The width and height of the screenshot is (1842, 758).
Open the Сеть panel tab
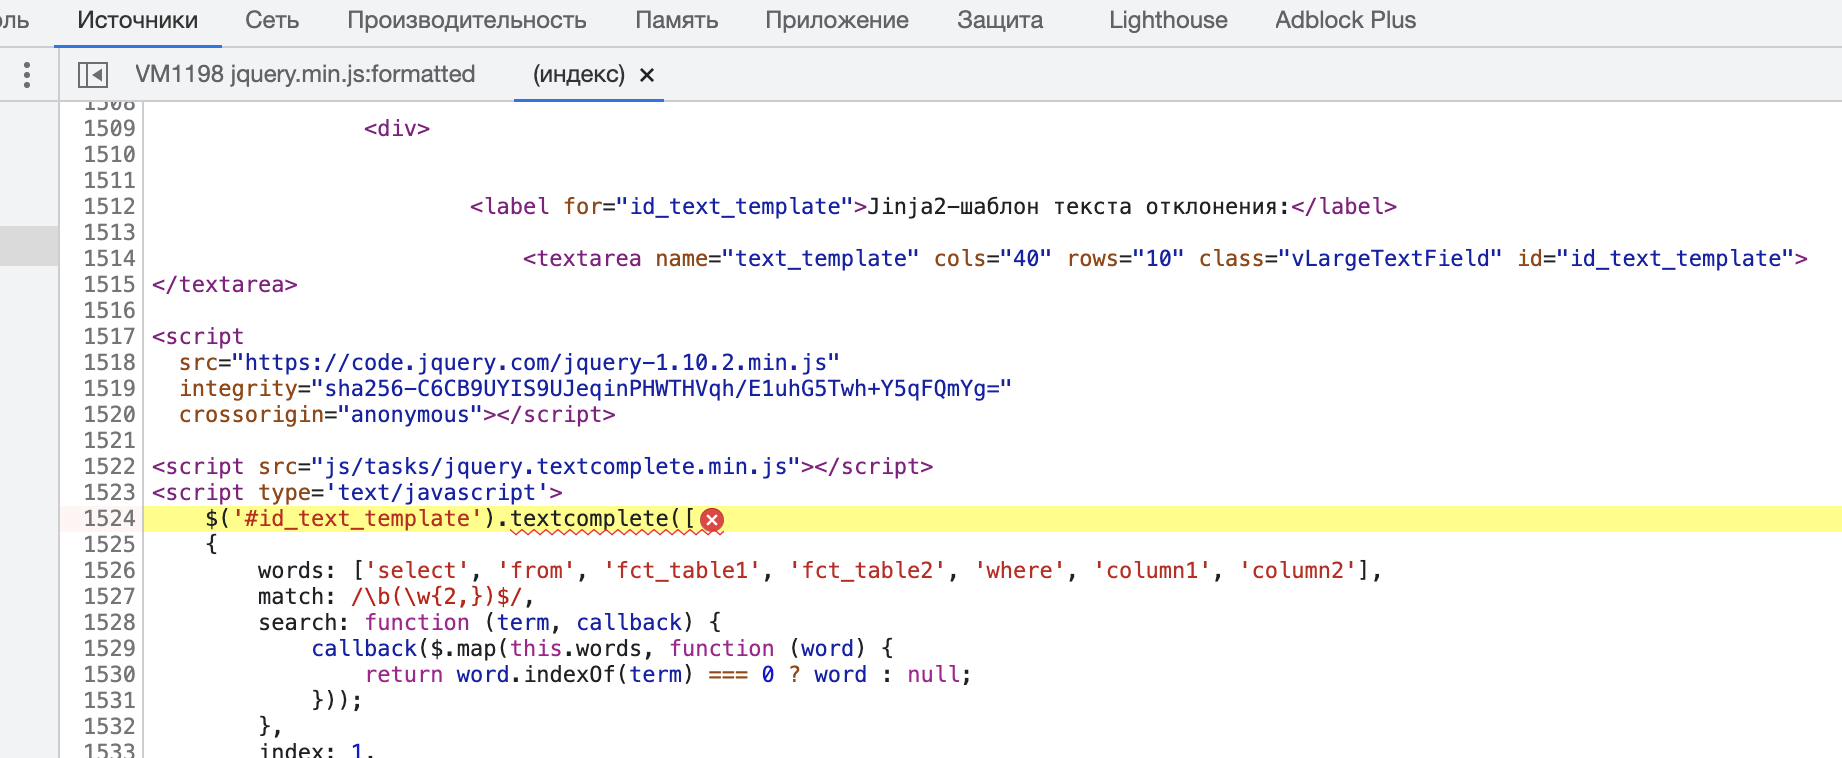pos(272,20)
